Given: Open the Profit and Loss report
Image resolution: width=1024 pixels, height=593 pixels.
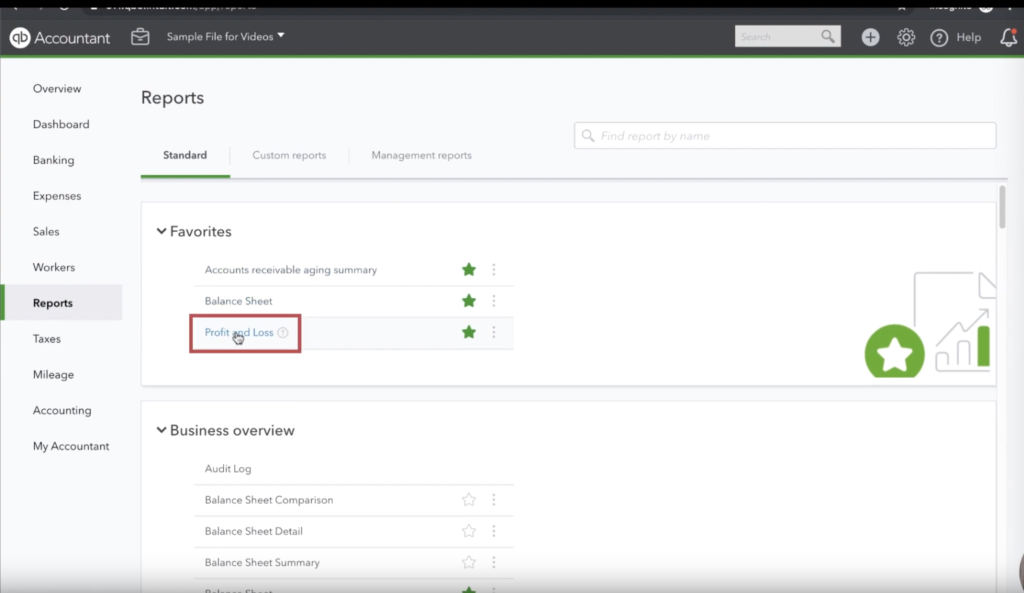Looking at the screenshot, I should click(239, 333).
